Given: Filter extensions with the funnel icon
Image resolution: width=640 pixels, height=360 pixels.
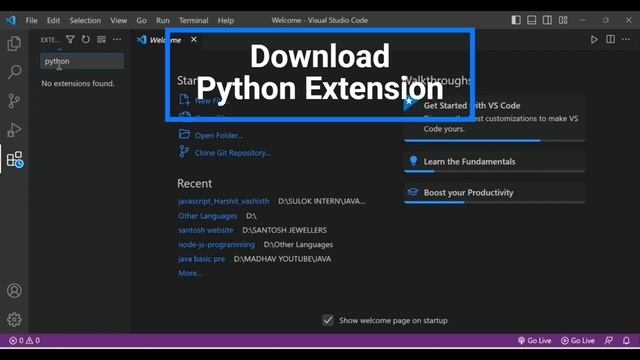Looking at the screenshot, I should 70,40.
